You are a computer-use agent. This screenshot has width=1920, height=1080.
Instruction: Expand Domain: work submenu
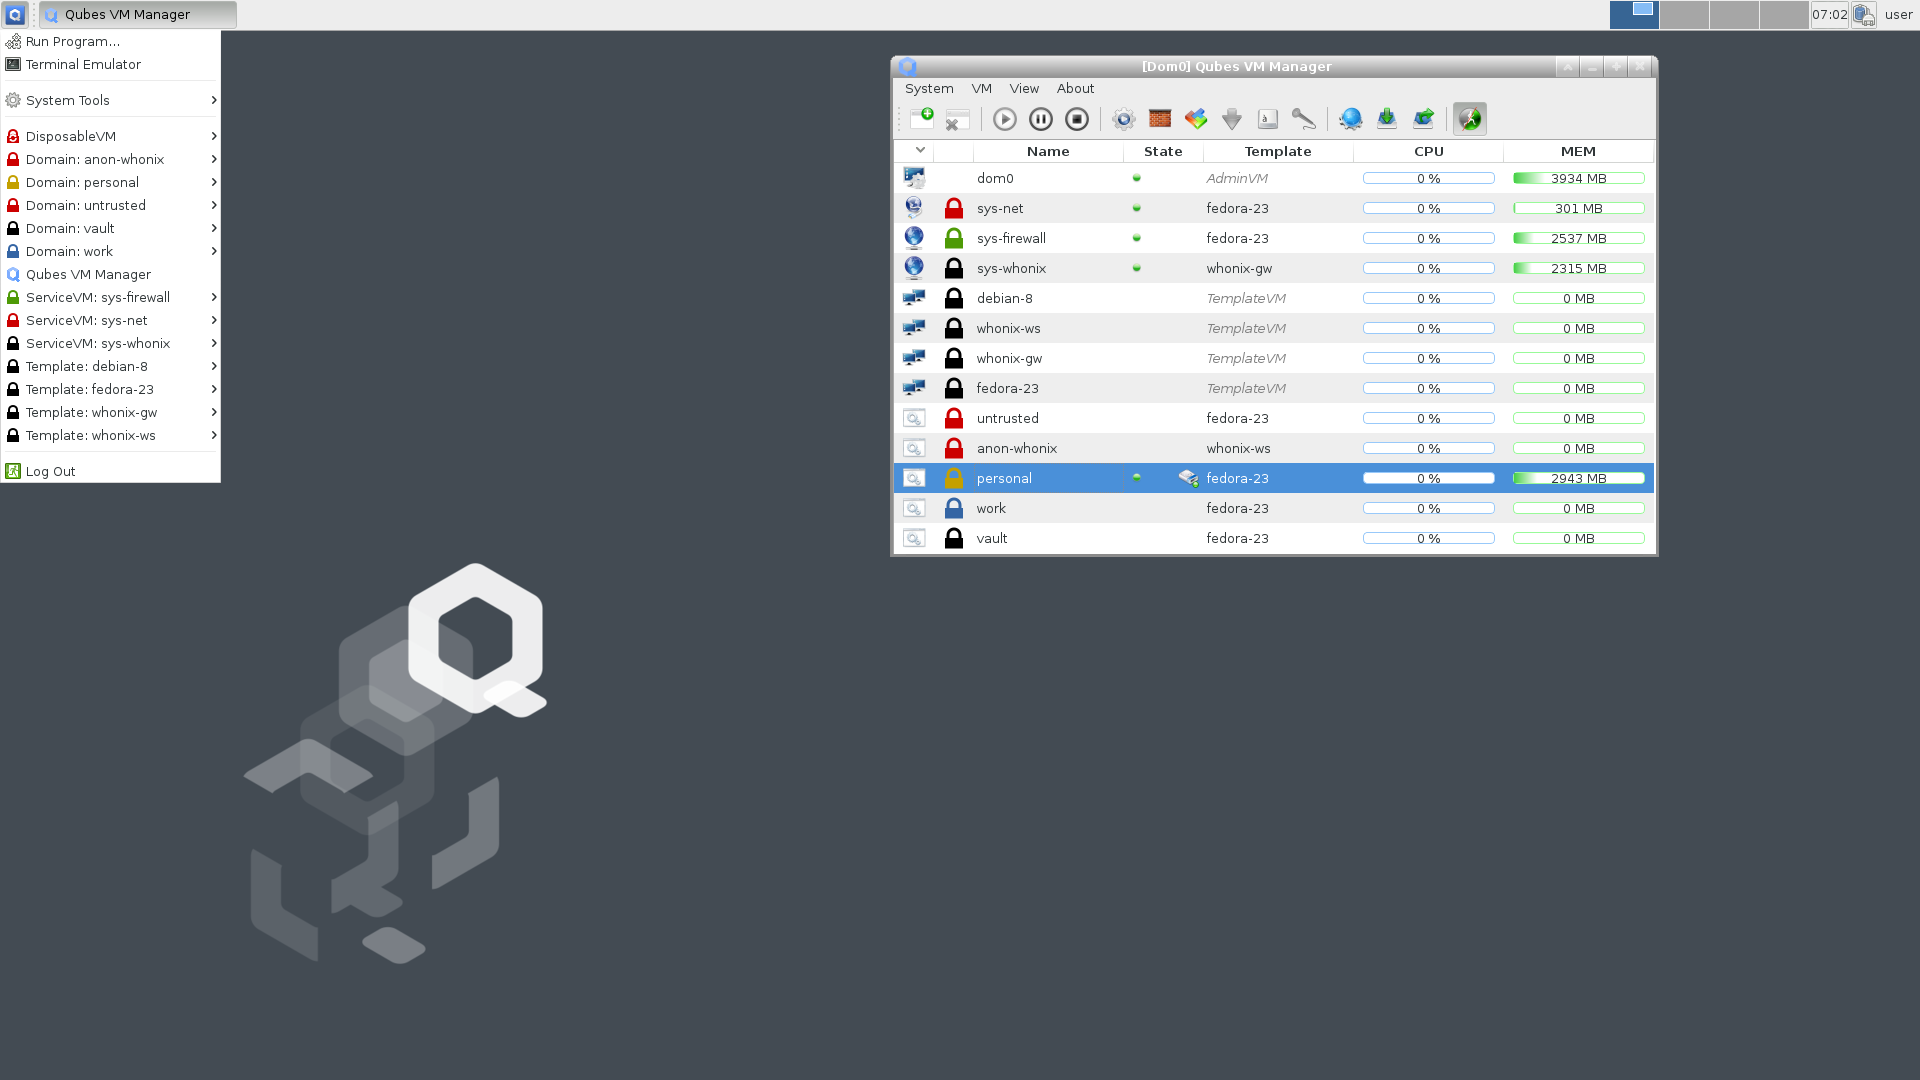[110, 251]
